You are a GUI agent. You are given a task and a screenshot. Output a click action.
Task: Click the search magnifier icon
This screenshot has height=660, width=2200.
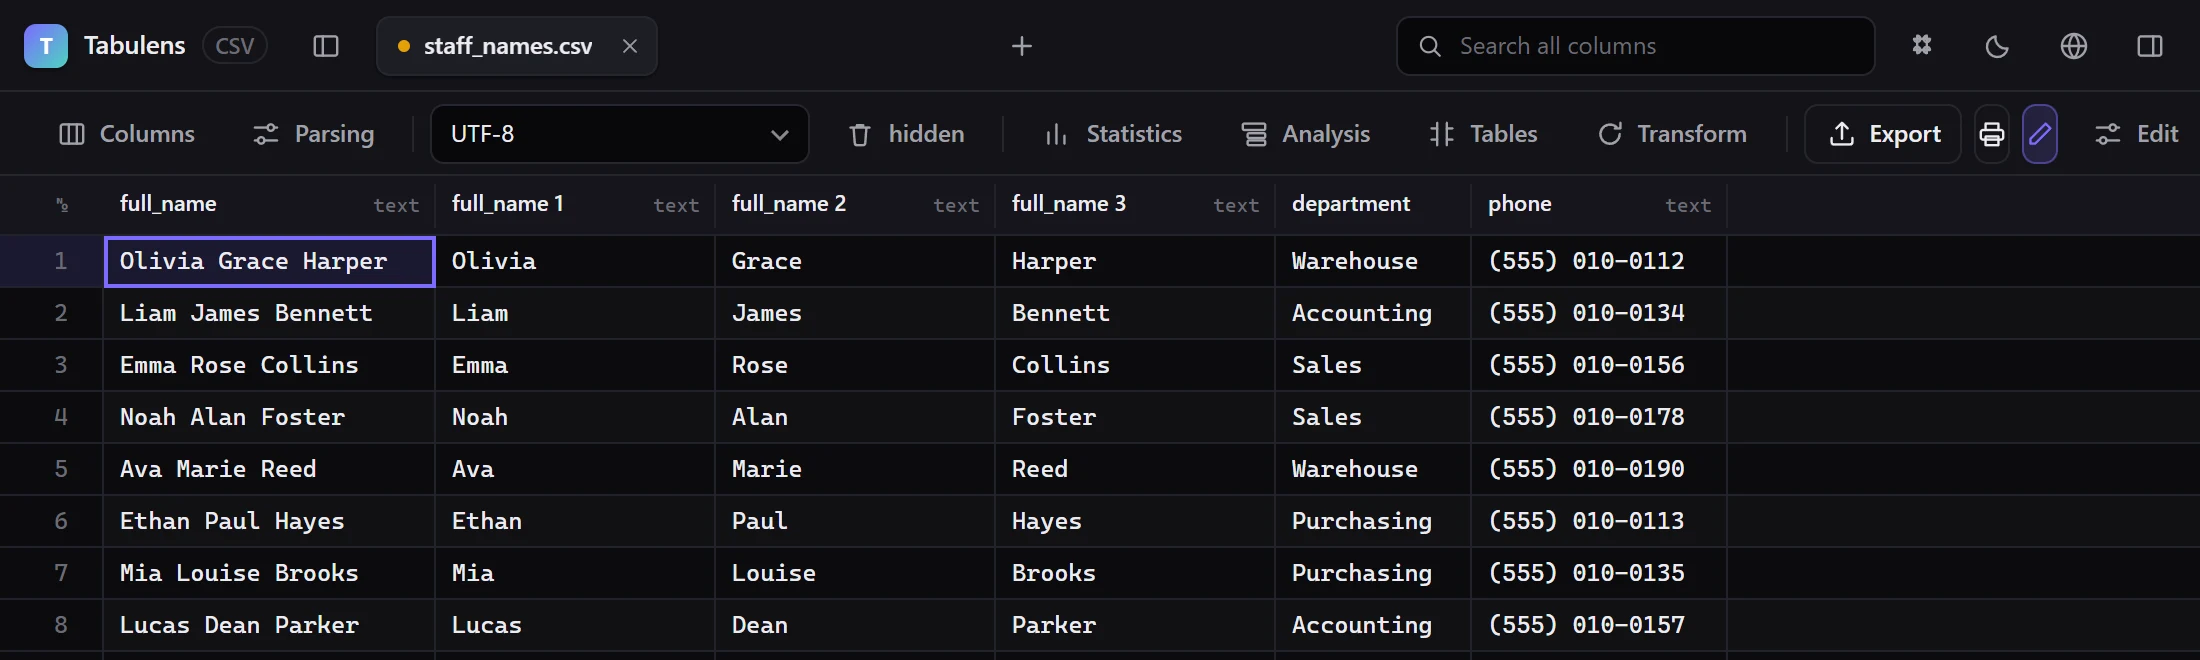1430,46
